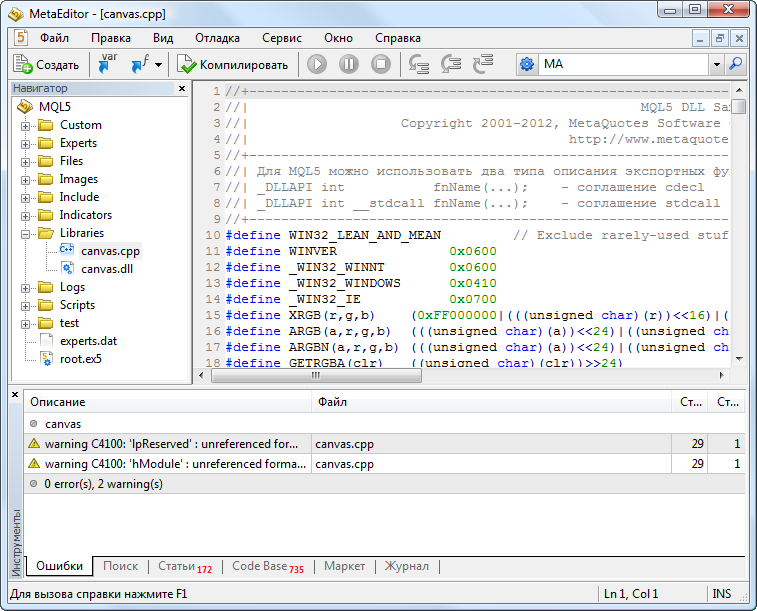This screenshot has width=757, height=611.
Task: Open the Сервис menu
Action: [282, 38]
